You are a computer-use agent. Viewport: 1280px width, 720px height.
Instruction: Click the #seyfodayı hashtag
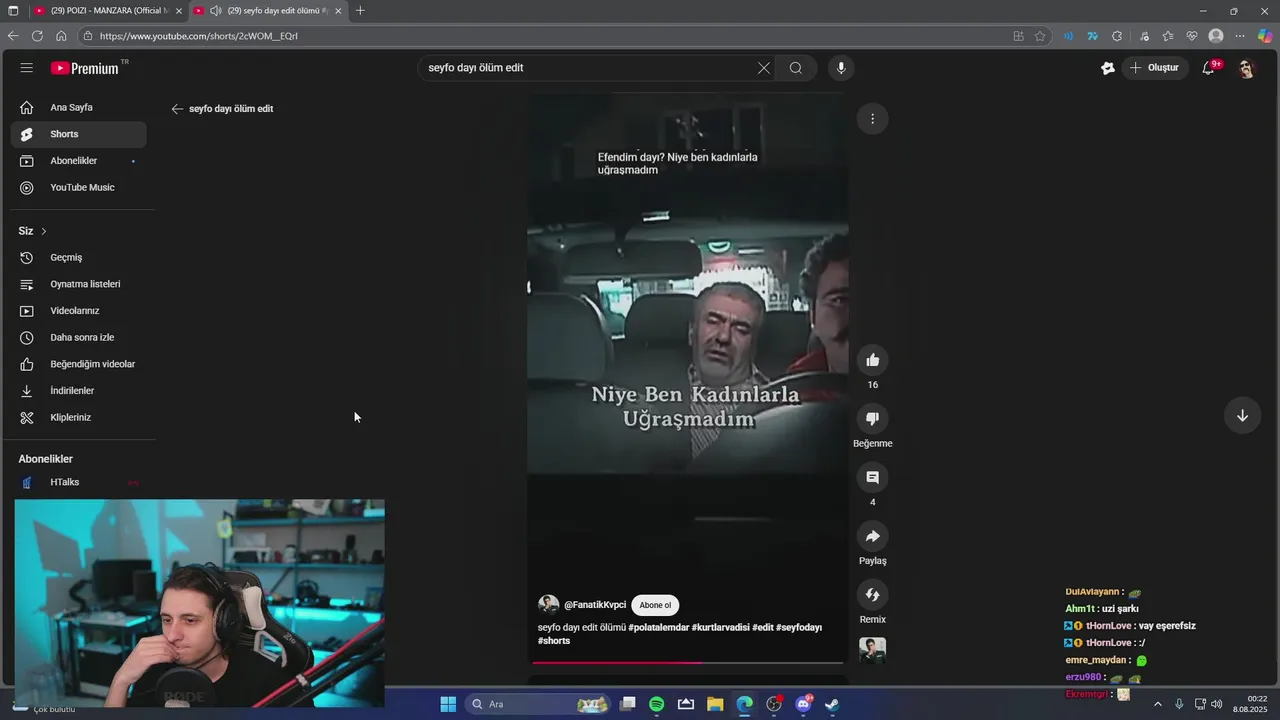coord(799,628)
